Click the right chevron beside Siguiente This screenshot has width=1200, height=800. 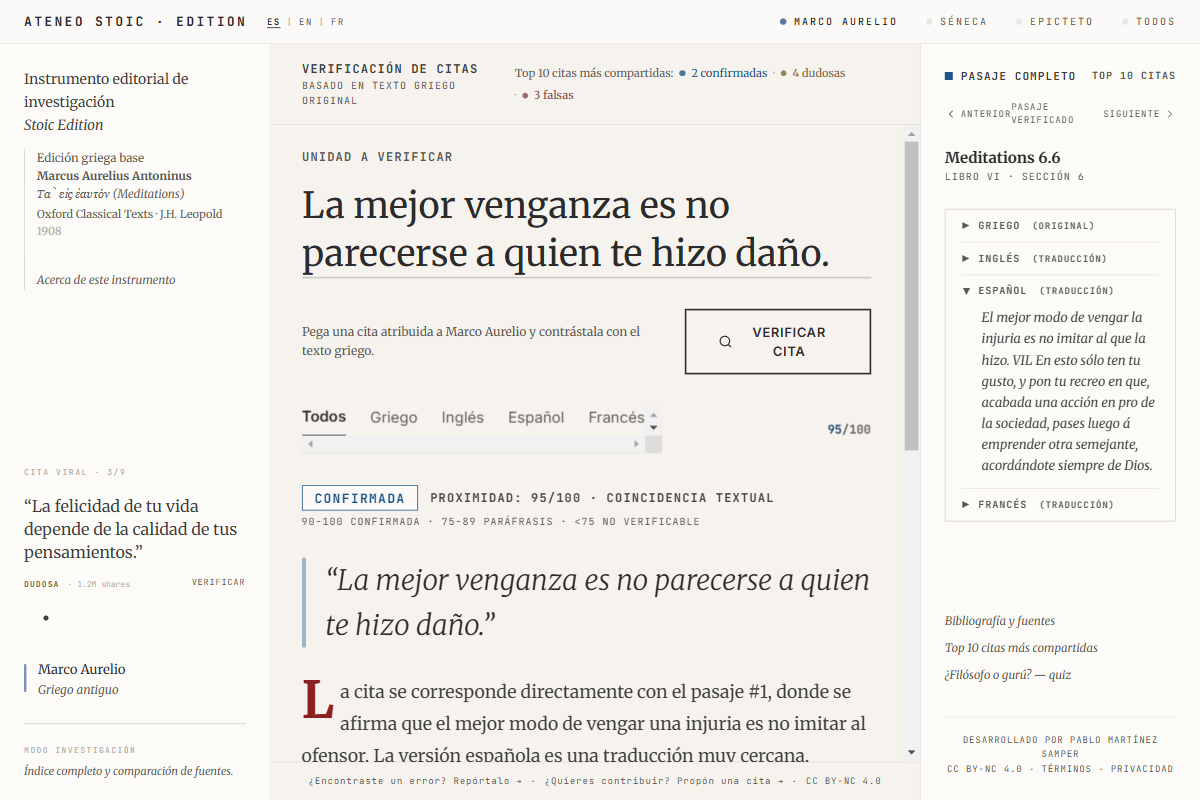click(x=1172, y=114)
